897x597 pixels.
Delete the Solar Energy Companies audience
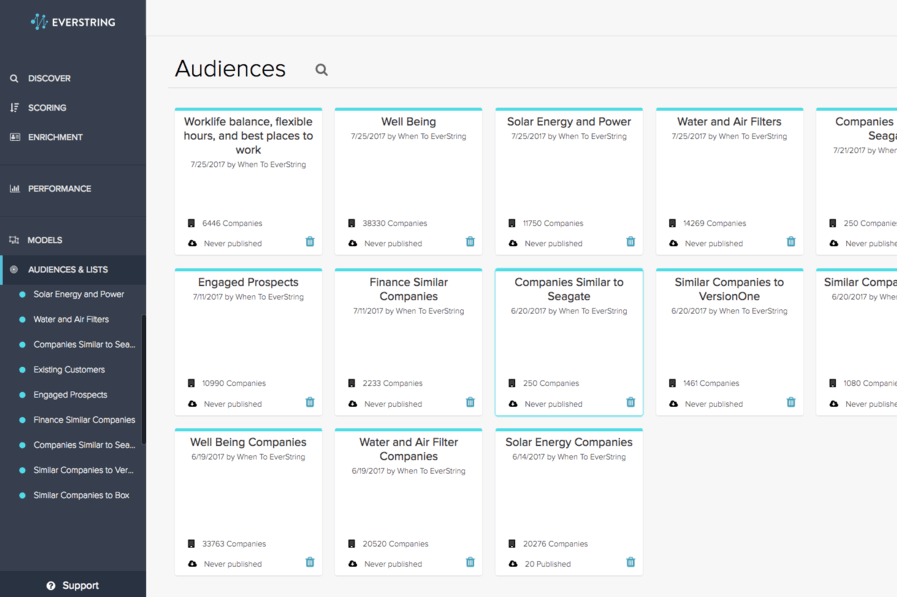coord(630,562)
